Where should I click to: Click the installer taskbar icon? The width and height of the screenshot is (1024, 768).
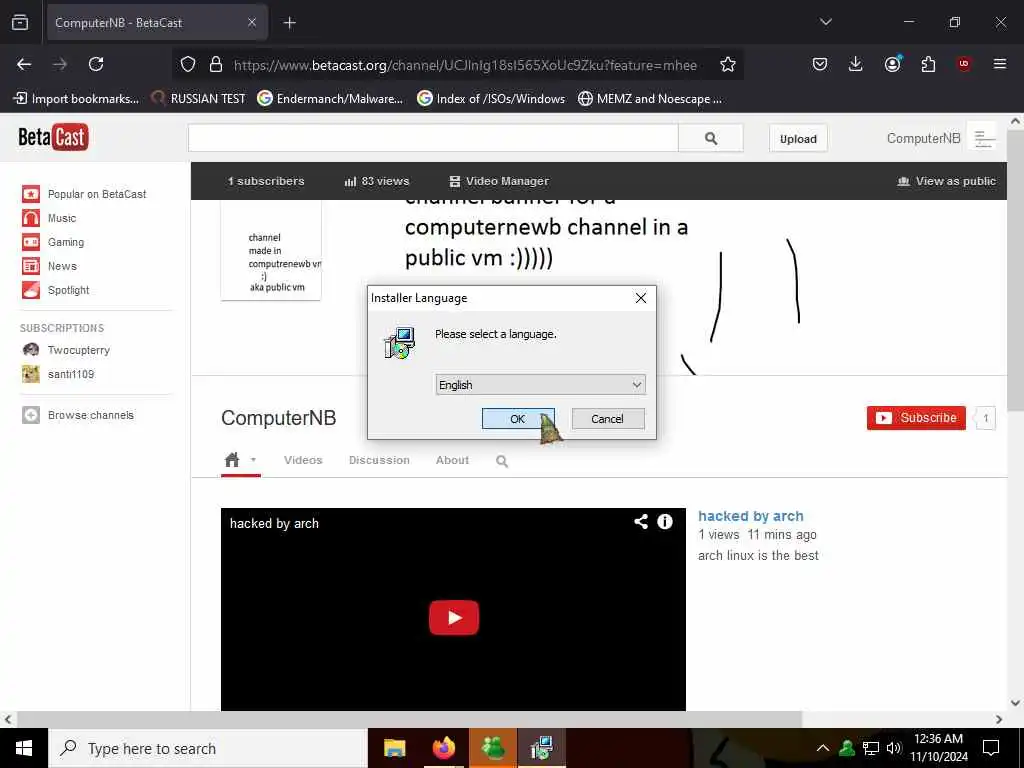[542, 748]
